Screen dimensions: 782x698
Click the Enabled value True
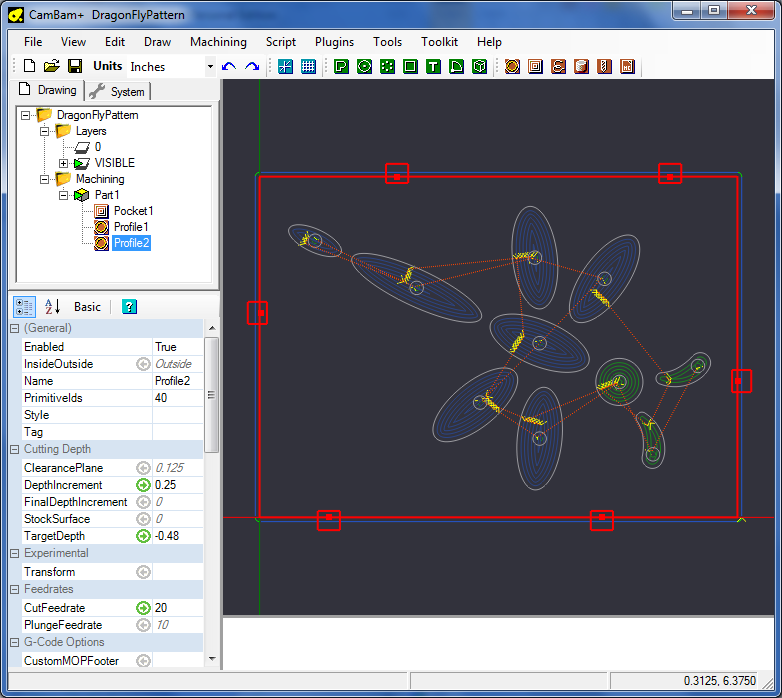click(178, 347)
